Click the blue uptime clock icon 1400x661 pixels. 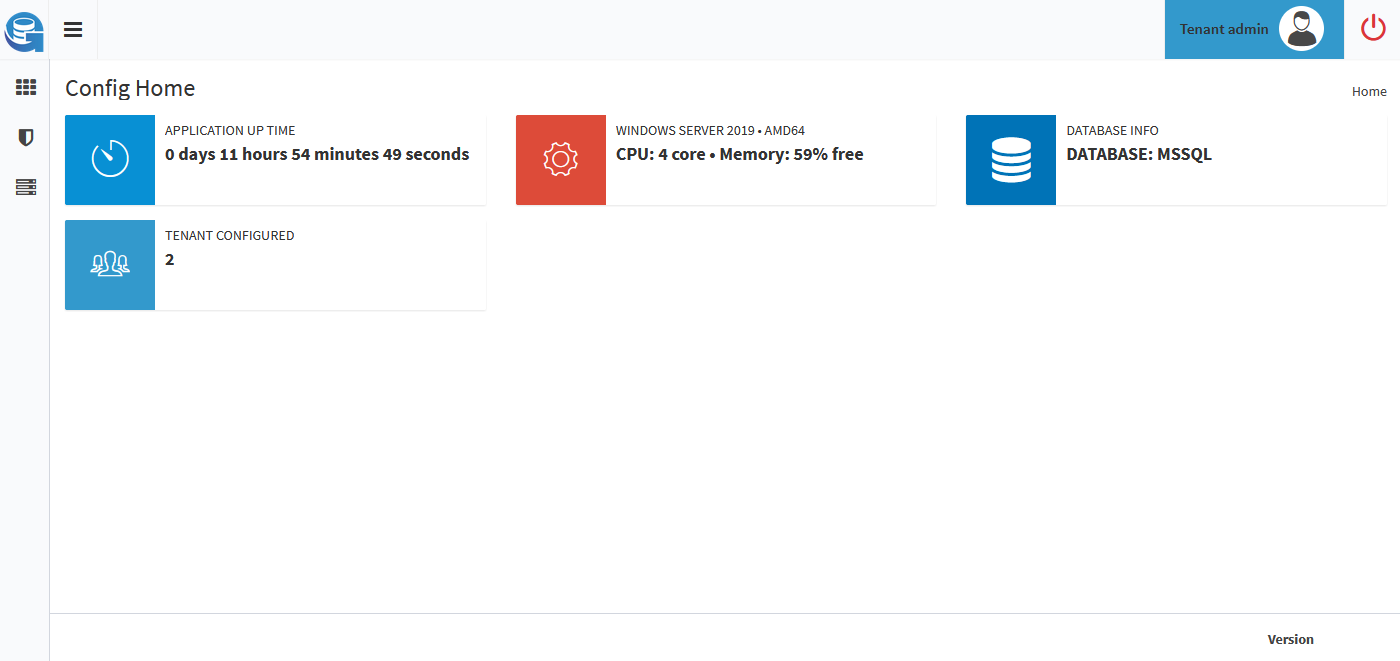coord(110,160)
